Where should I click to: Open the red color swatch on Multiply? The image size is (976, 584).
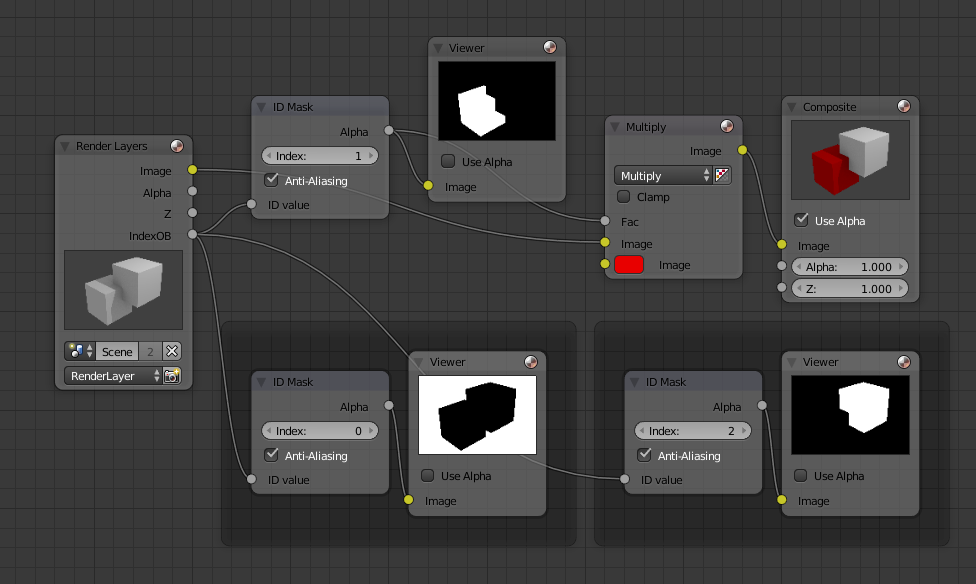(629, 265)
